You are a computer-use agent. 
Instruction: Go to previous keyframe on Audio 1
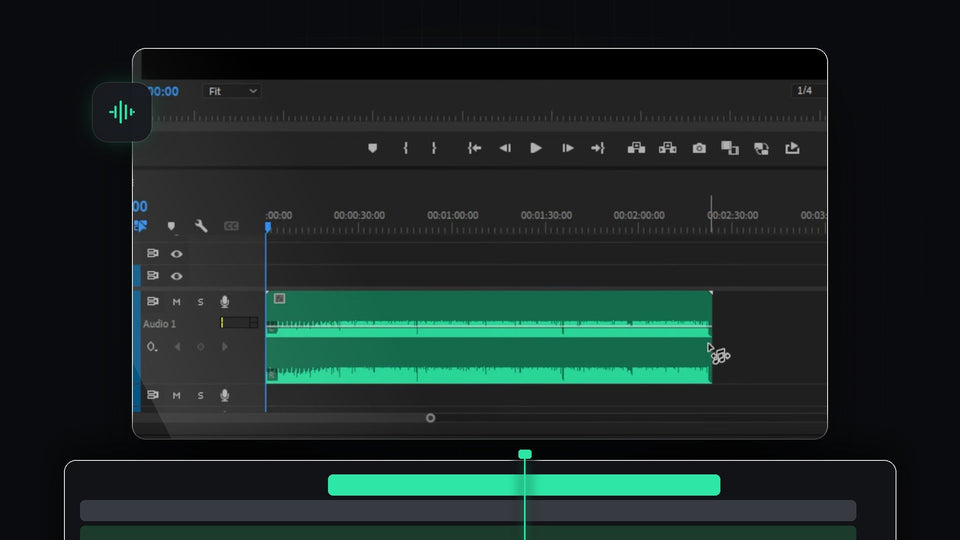[177, 347]
